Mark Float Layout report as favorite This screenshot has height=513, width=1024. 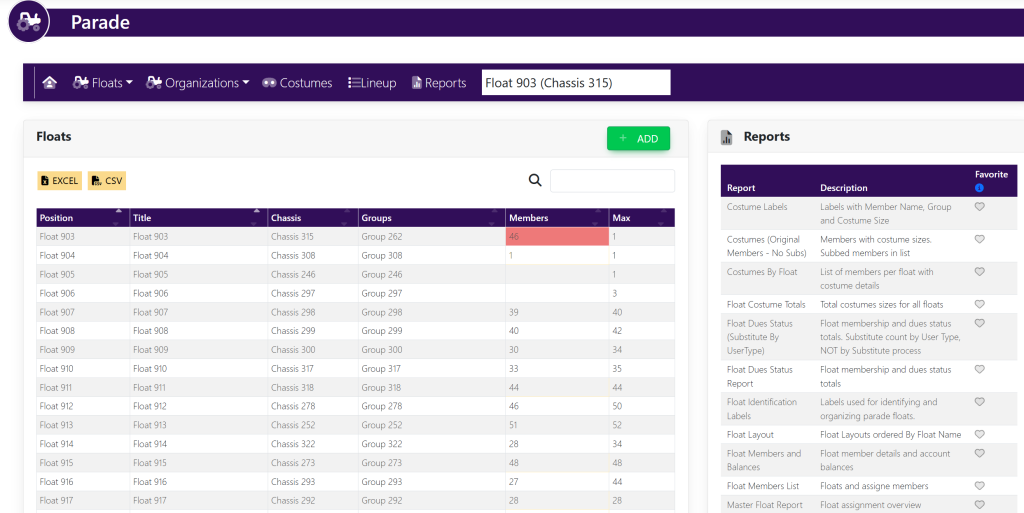pyautogui.click(x=980, y=435)
